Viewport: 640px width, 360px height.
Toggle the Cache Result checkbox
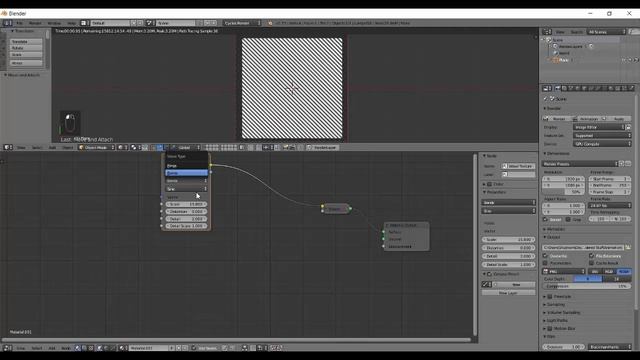point(591,263)
